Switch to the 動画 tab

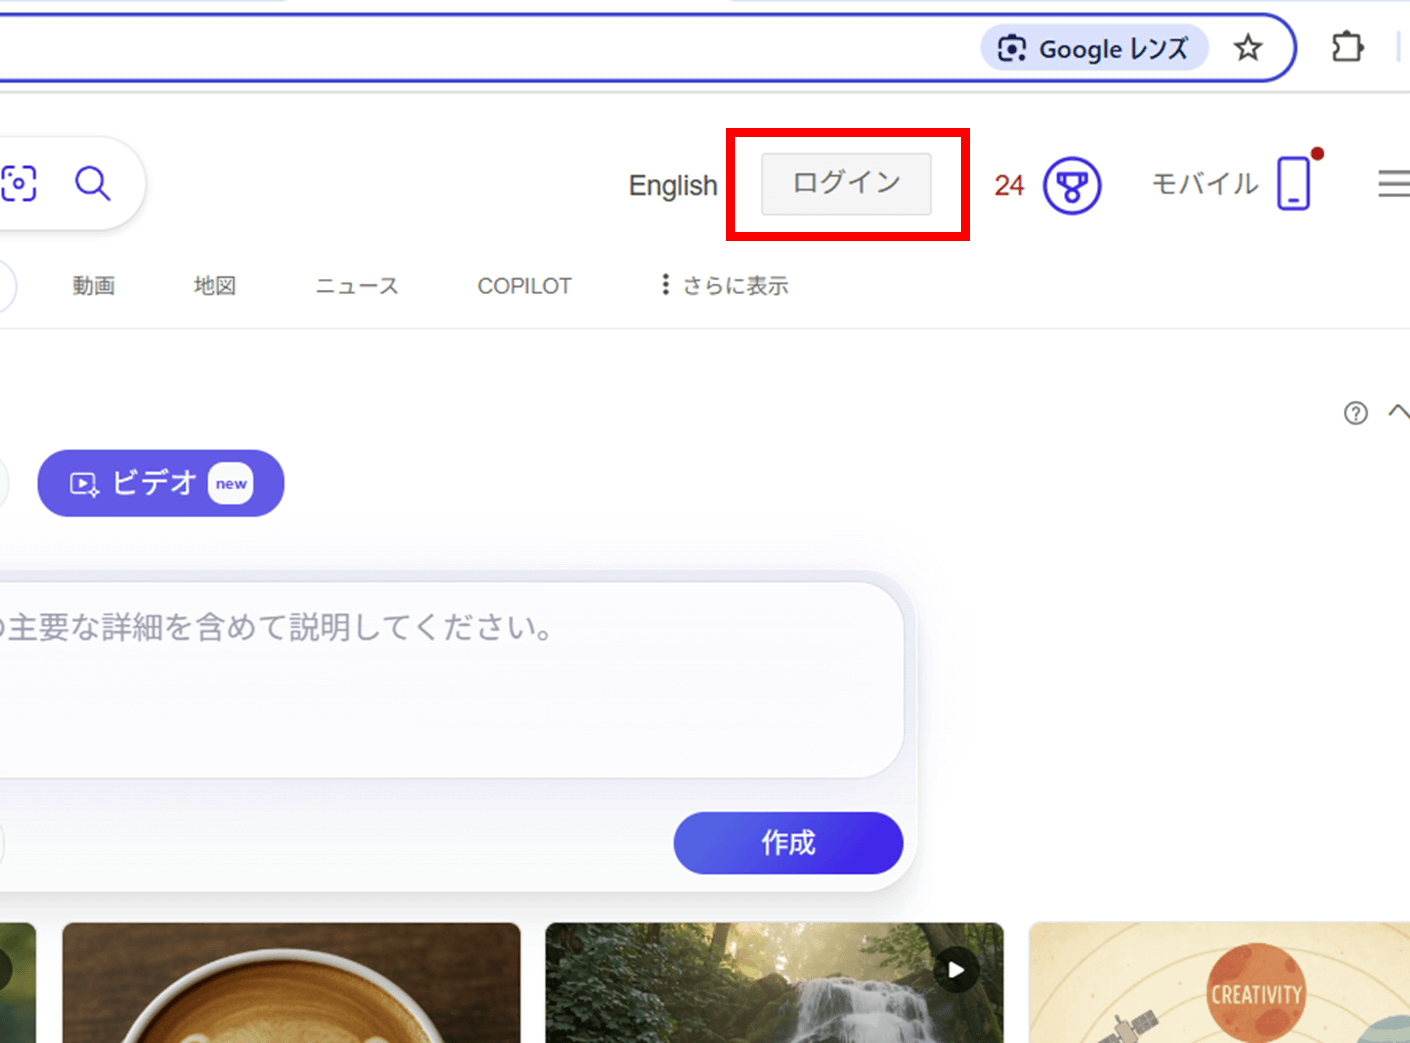[x=93, y=286]
